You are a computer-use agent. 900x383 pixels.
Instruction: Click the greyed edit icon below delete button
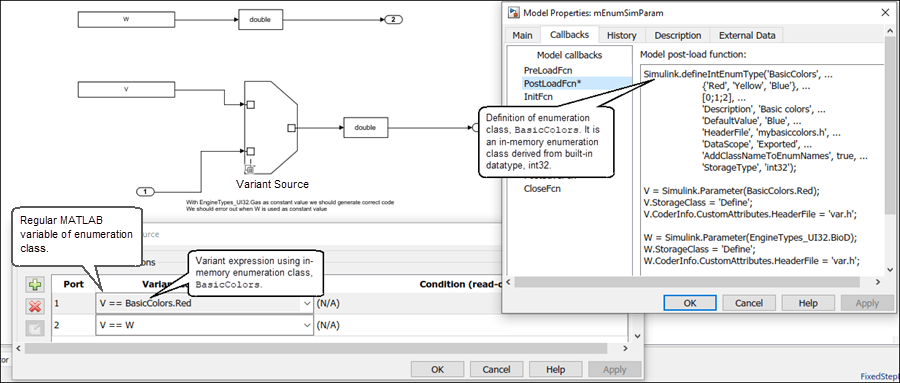point(34,328)
